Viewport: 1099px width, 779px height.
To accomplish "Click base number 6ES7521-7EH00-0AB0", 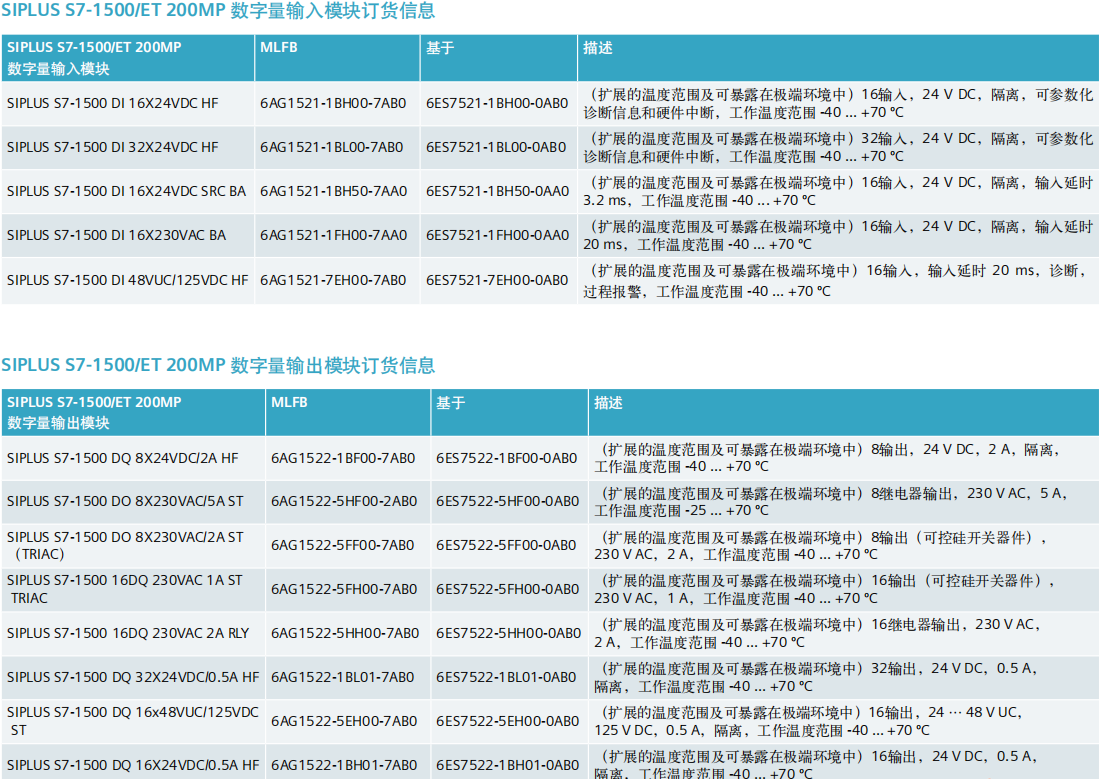I will pyautogui.click(x=497, y=280).
